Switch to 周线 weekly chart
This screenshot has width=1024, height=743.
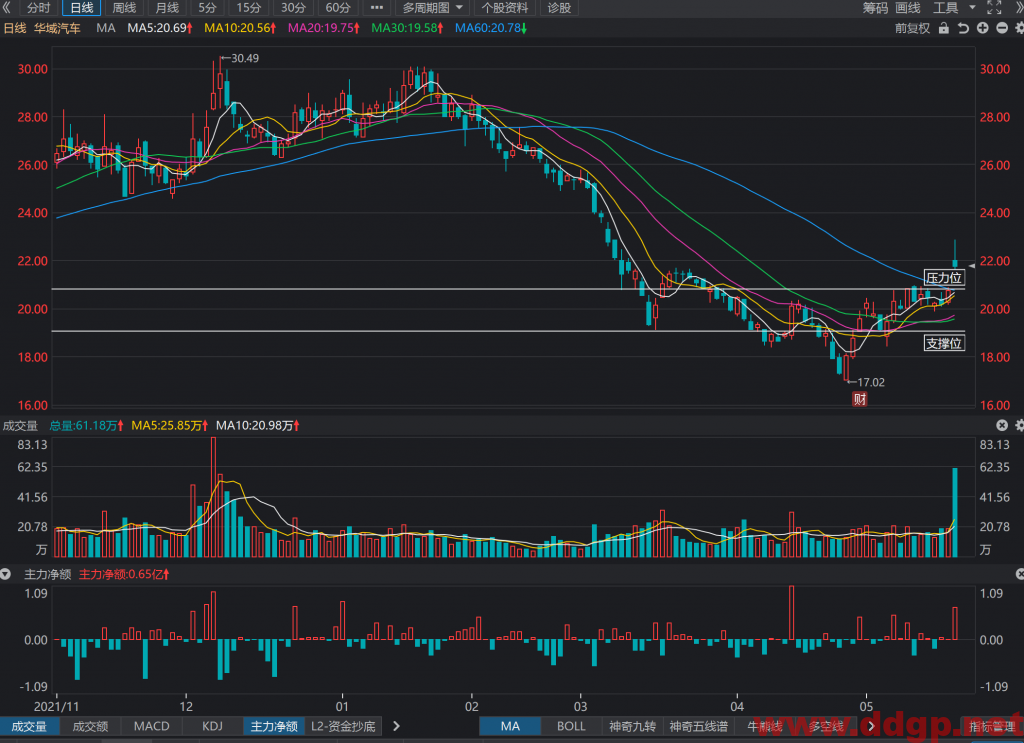click(x=124, y=8)
